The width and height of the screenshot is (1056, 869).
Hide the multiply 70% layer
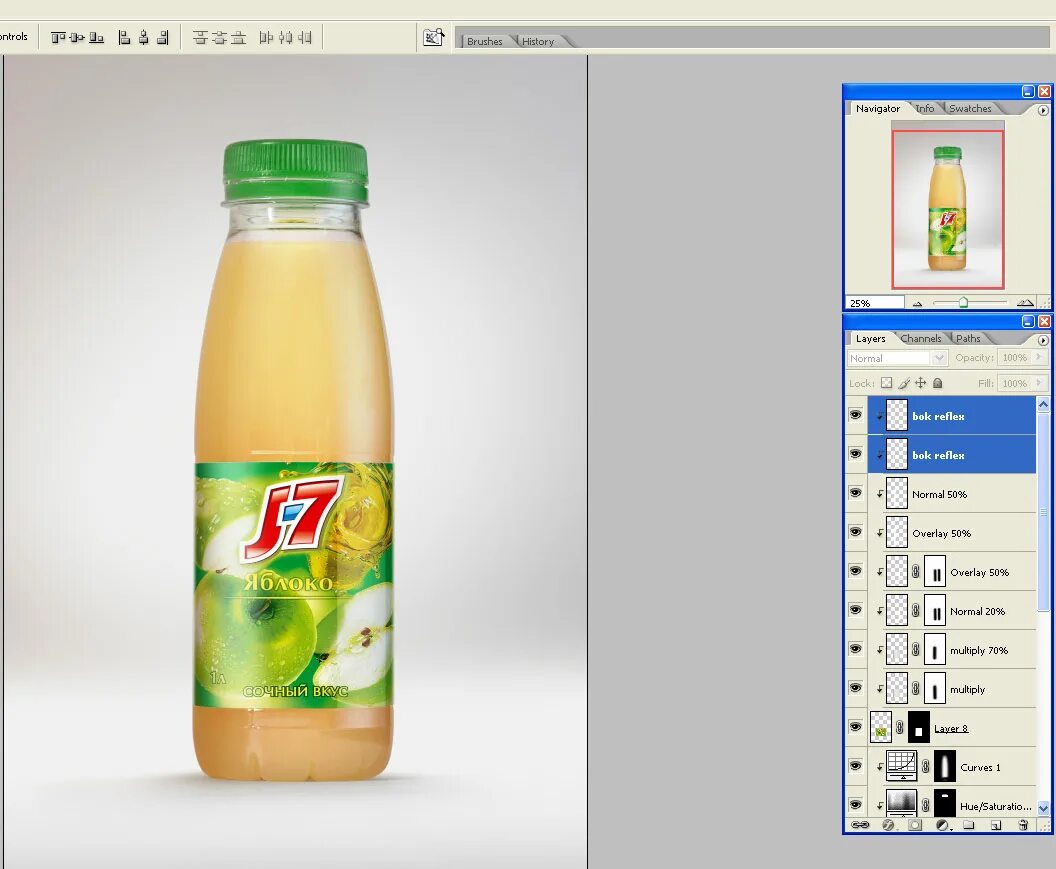(x=855, y=649)
